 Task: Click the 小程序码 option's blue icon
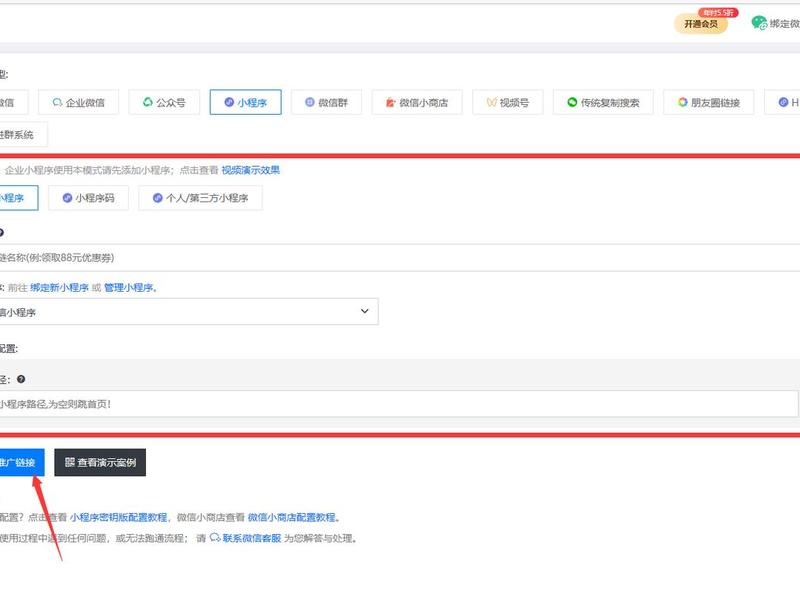[67, 197]
